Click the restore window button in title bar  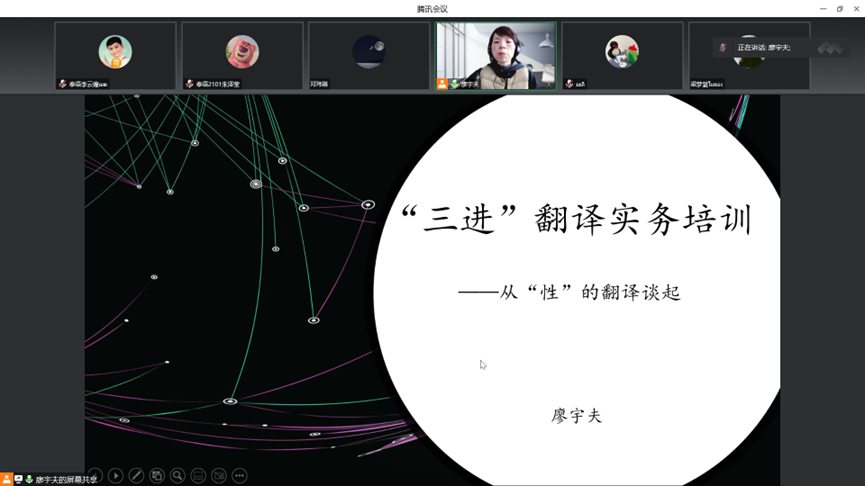tap(839, 8)
